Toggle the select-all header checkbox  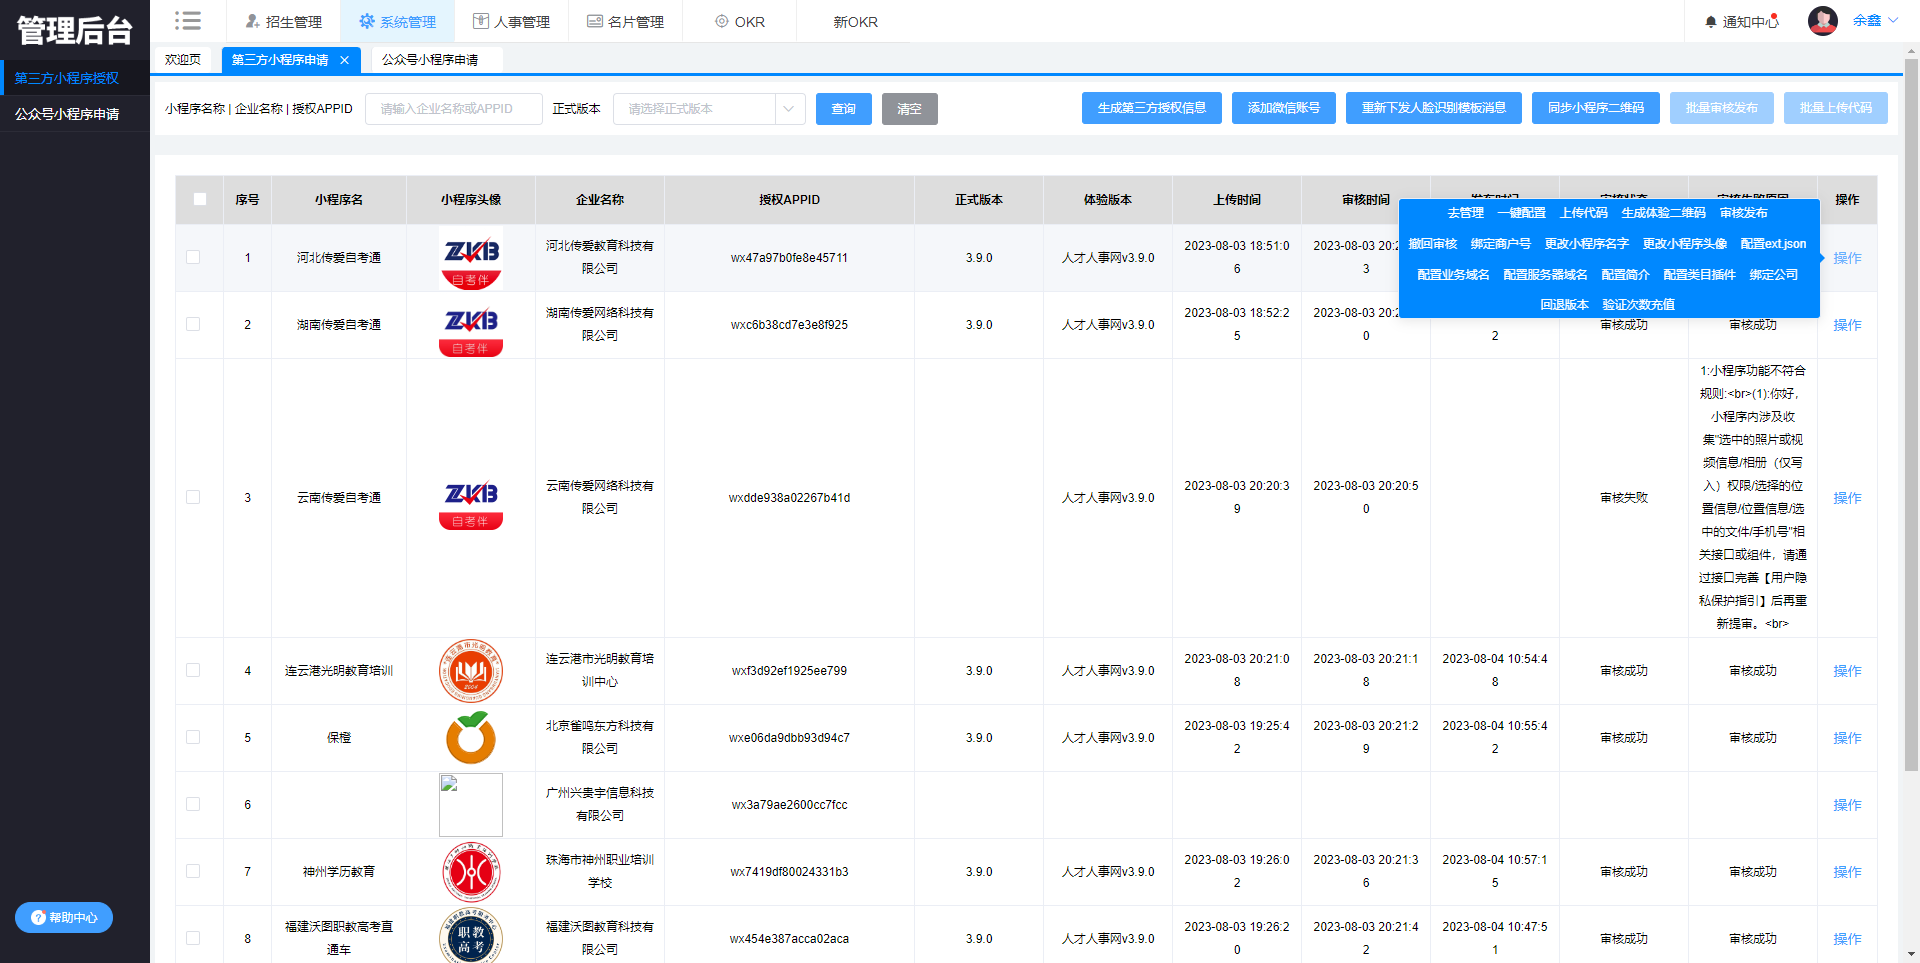click(200, 199)
